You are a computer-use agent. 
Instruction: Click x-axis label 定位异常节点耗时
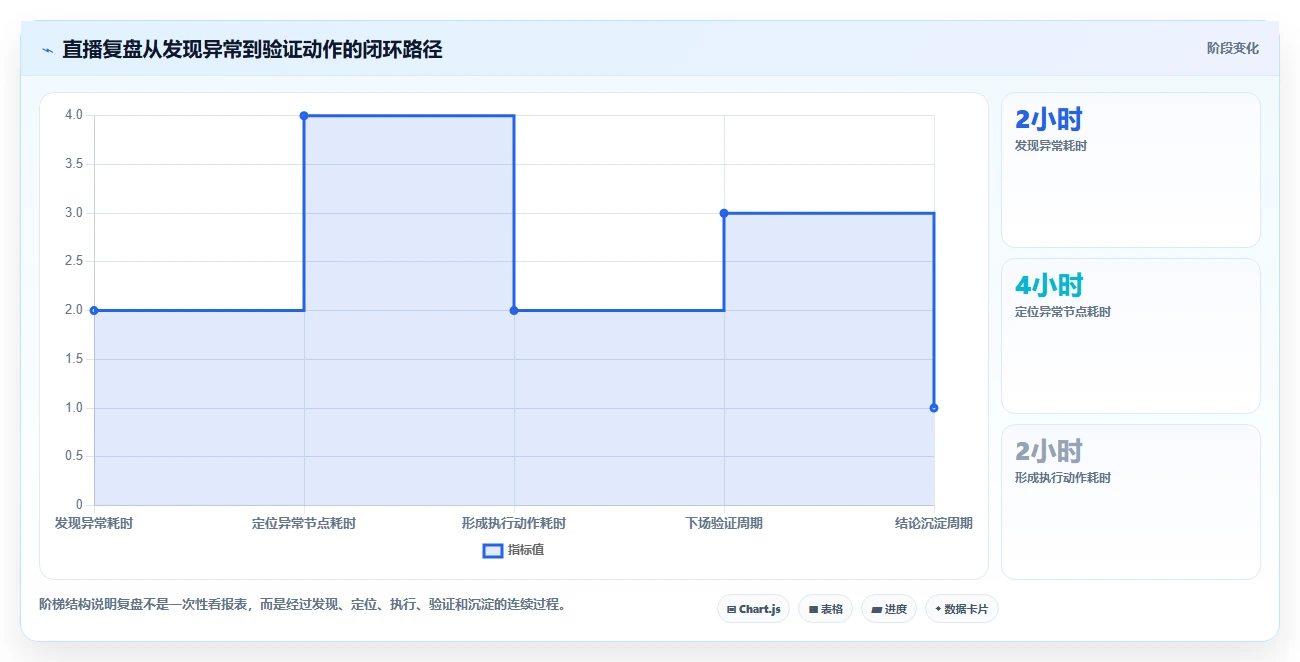click(304, 523)
